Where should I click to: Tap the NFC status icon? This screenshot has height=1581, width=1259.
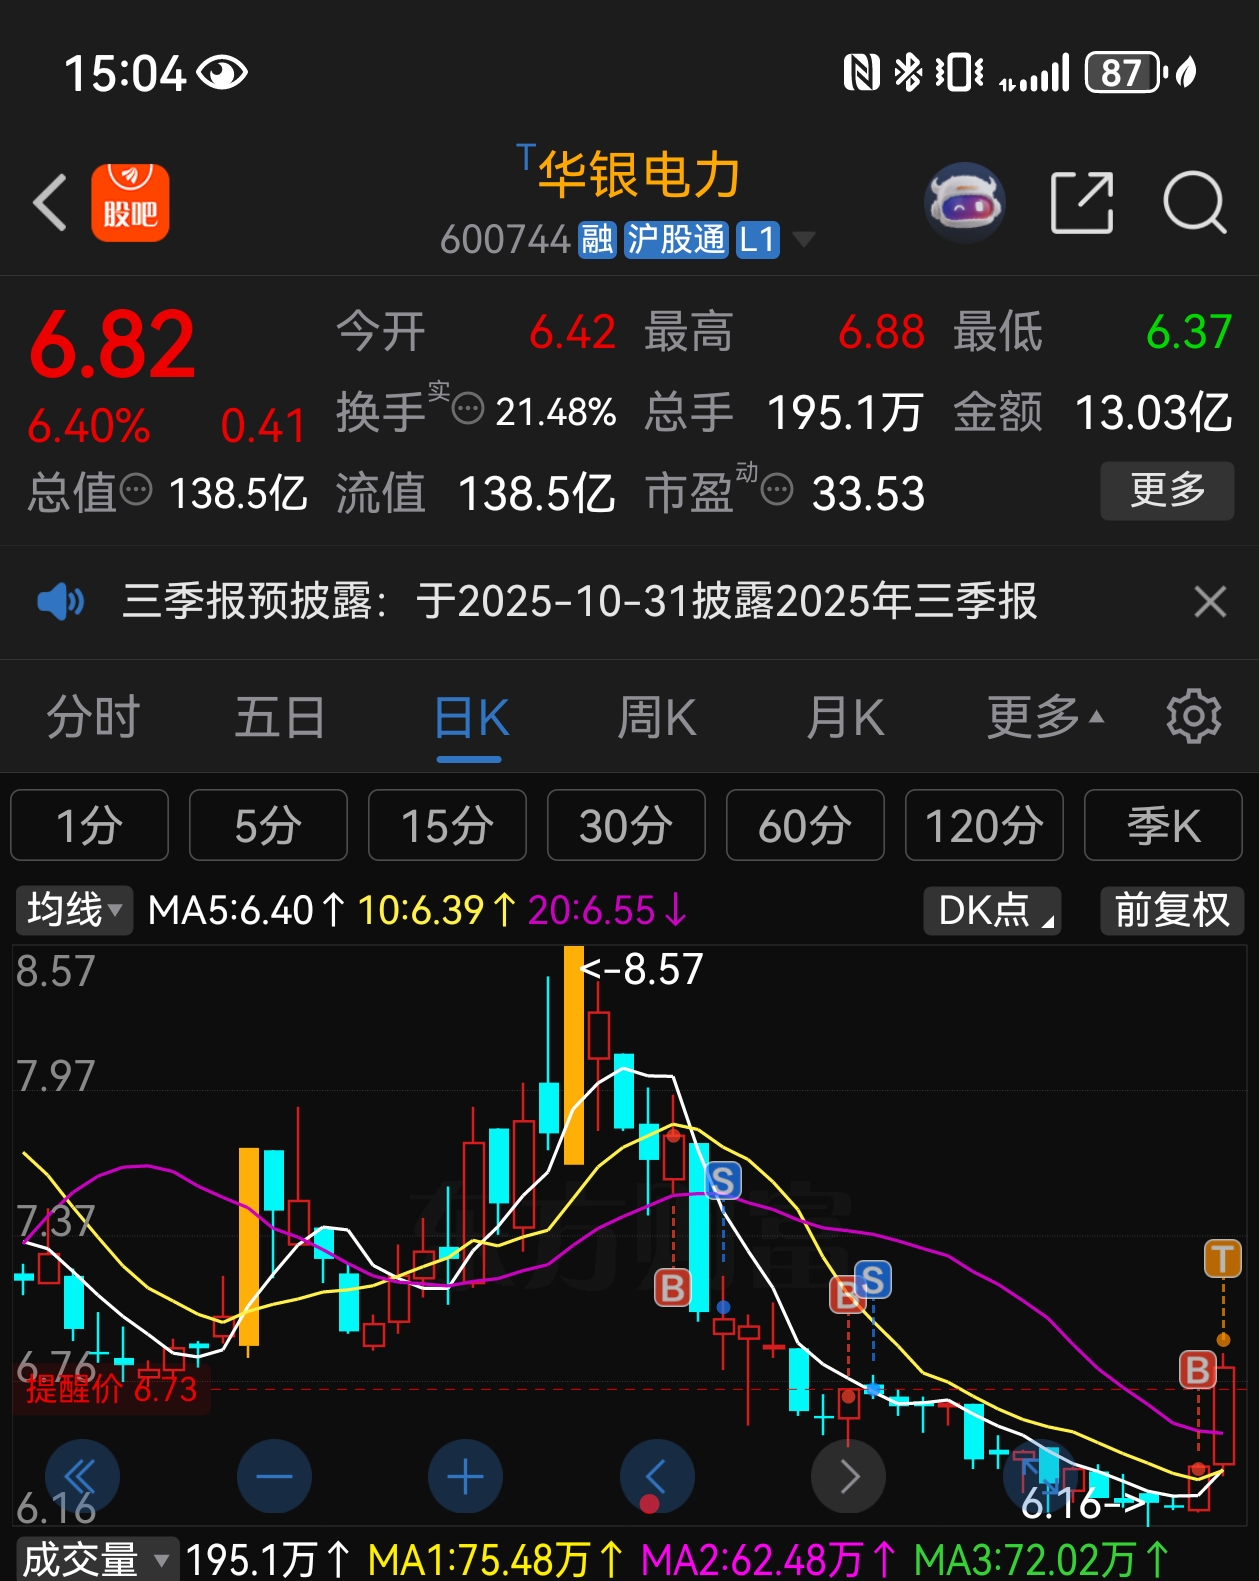(x=861, y=72)
